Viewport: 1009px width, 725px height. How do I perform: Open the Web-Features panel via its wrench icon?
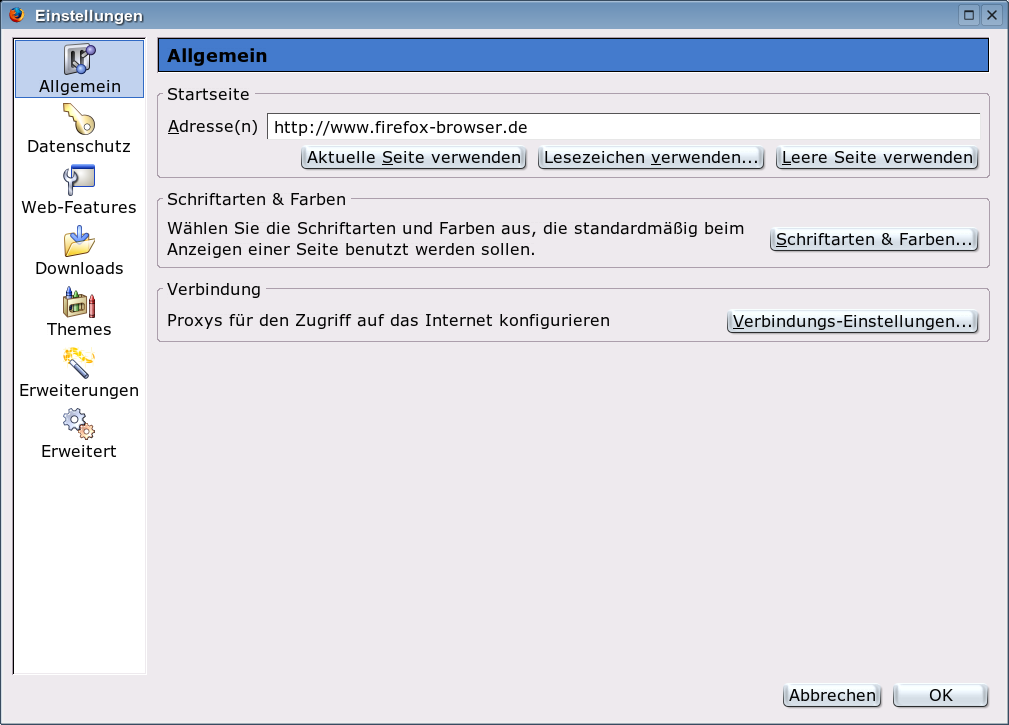[79, 181]
